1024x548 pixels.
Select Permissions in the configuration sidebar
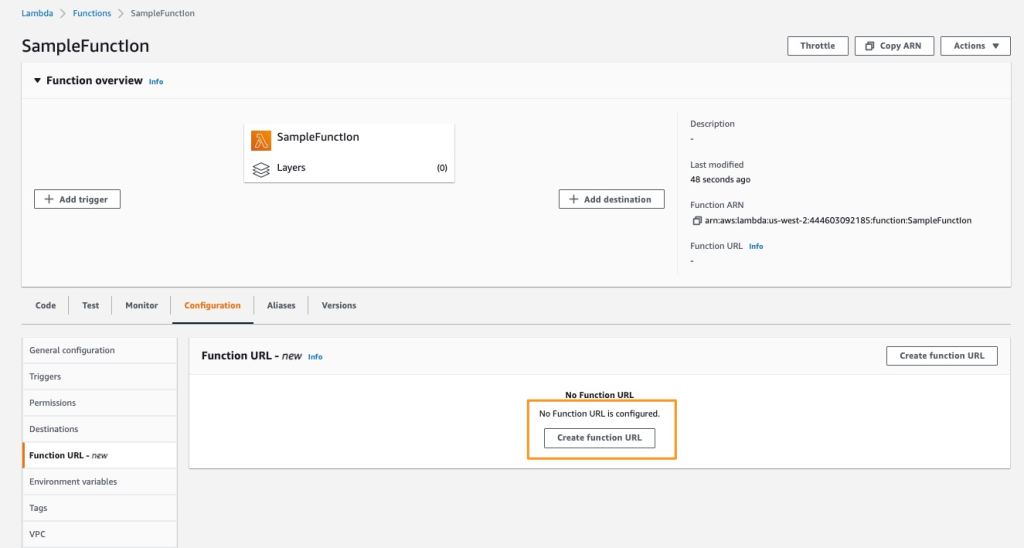point(53,403)
